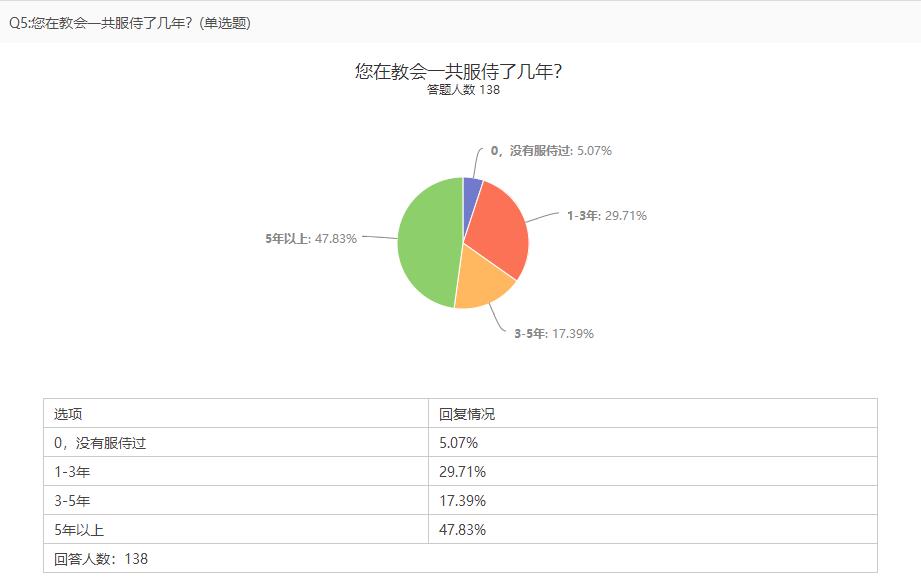The height and width of the screenshot is (580, 921).
Task: Click the 回答人数：138 footer row
Action: point(101,559)
